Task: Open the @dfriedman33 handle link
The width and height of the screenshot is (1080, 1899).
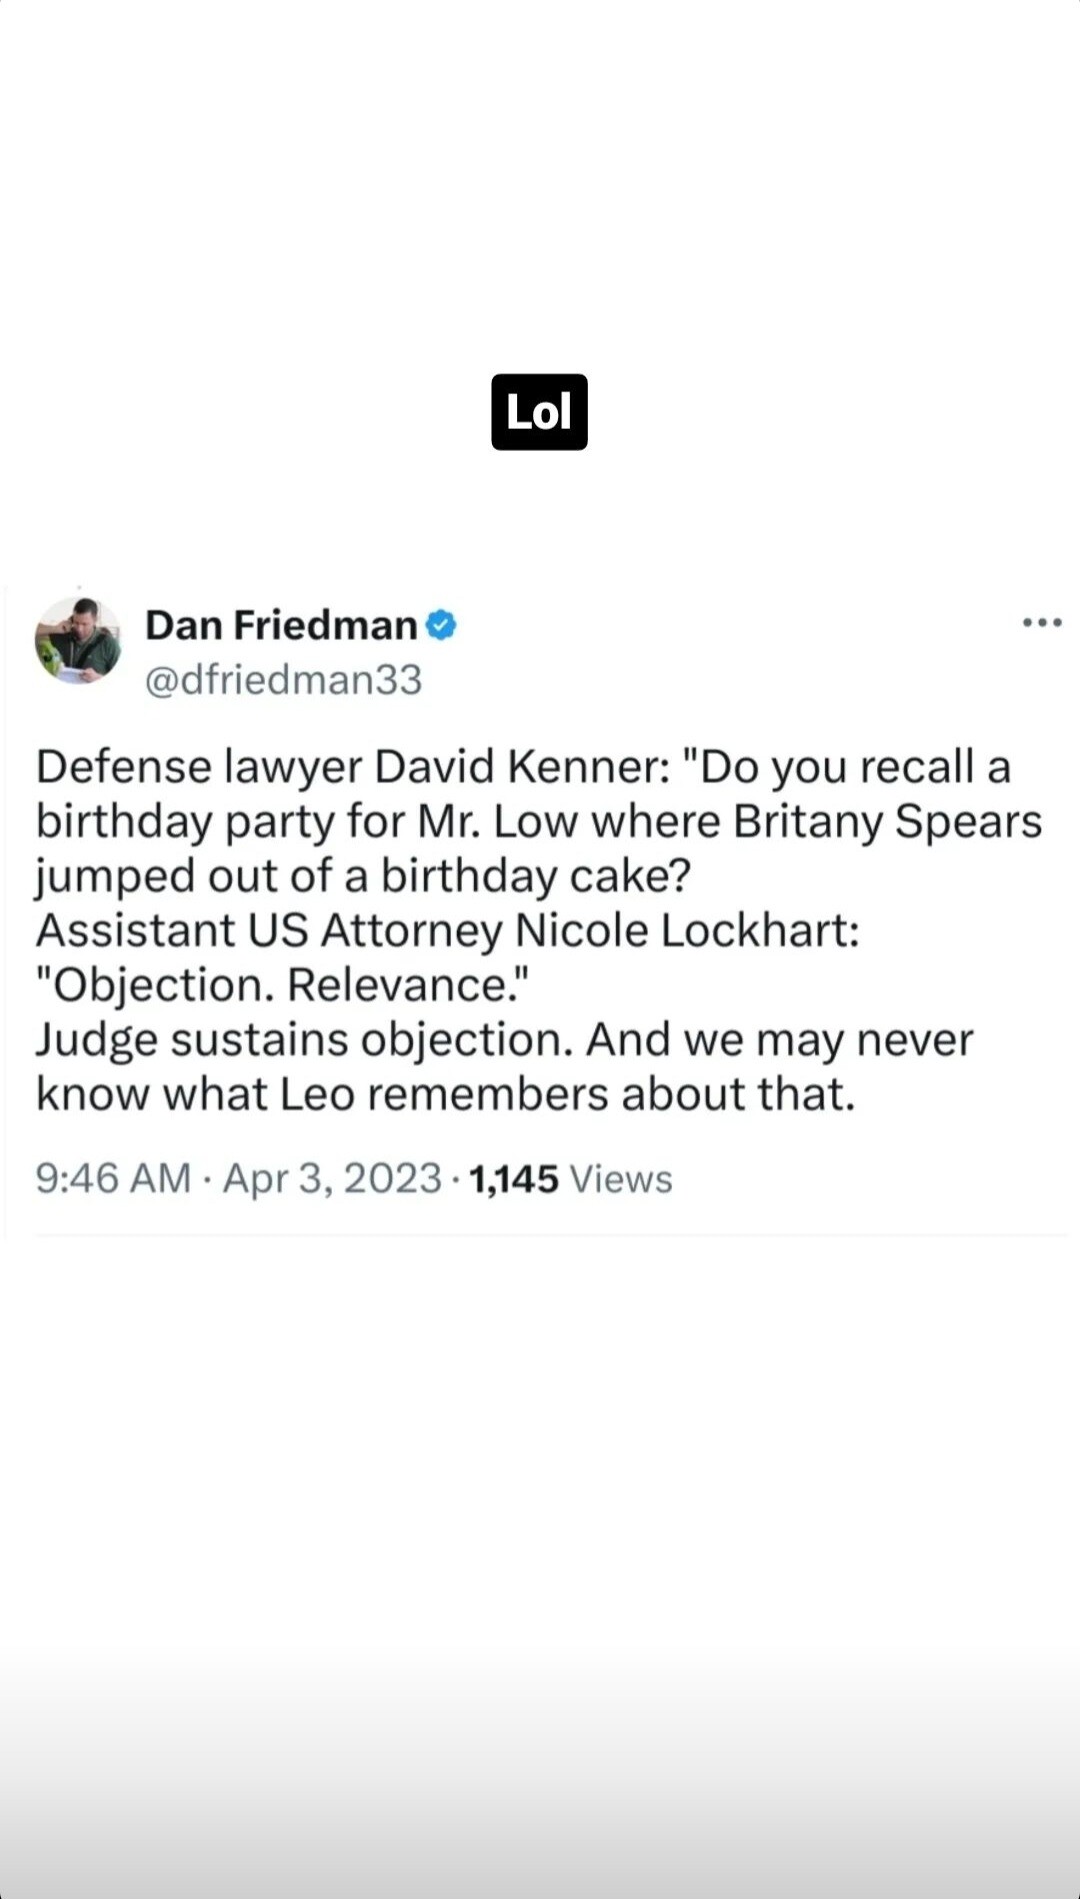Action: pos(284,680)
